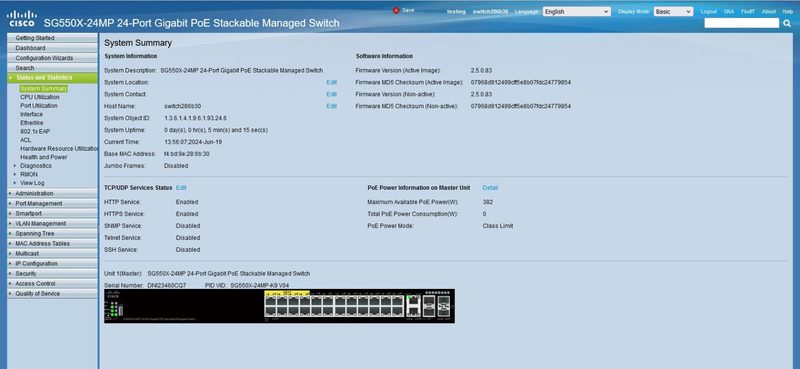Expand Spanning Tree menu

52,233
